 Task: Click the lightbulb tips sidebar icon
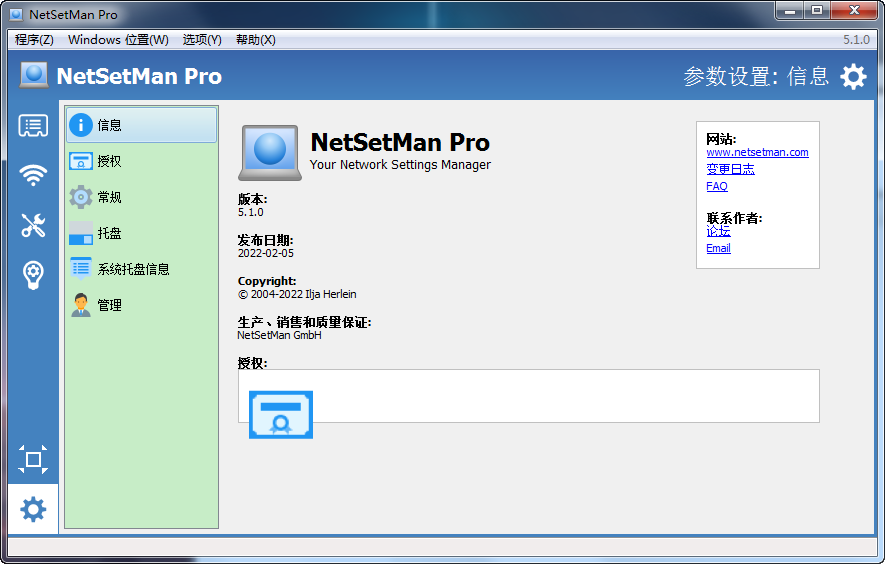(33, 275)
